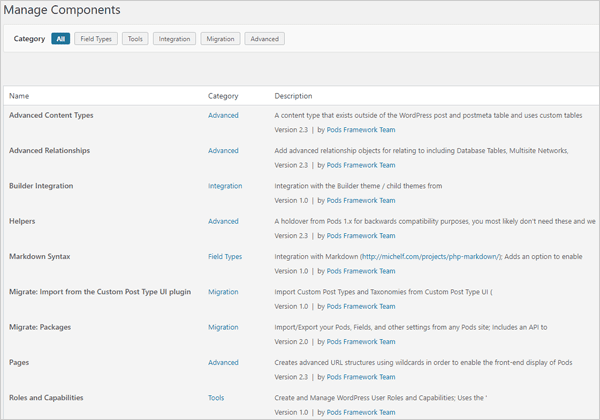
Task: Click the Migration link for Migrate: Packages
Action: (223, 327)
